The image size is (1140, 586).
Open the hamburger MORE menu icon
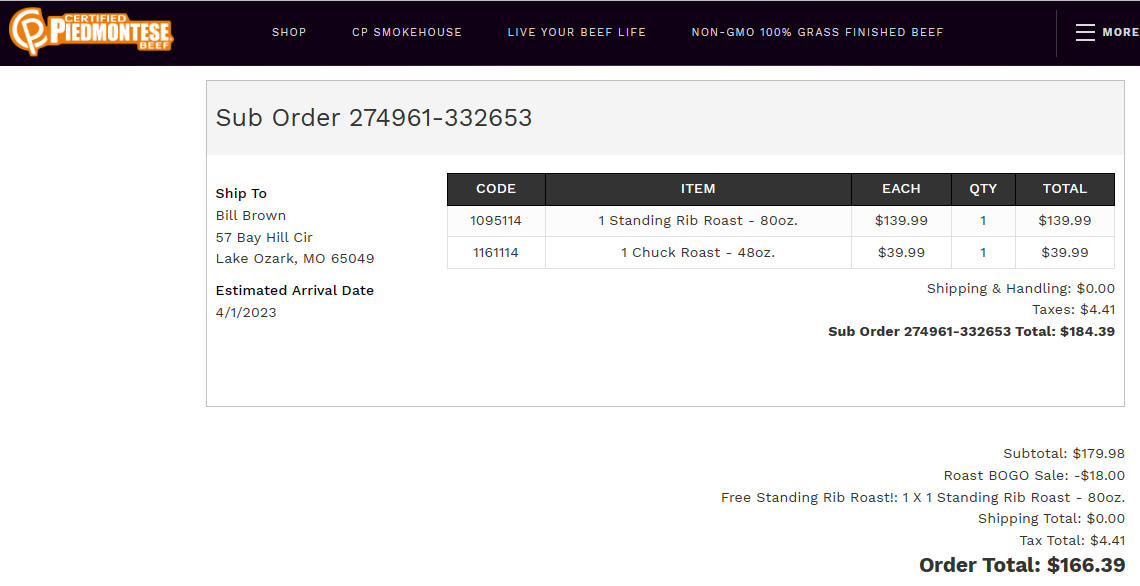tap(1085, 32)
